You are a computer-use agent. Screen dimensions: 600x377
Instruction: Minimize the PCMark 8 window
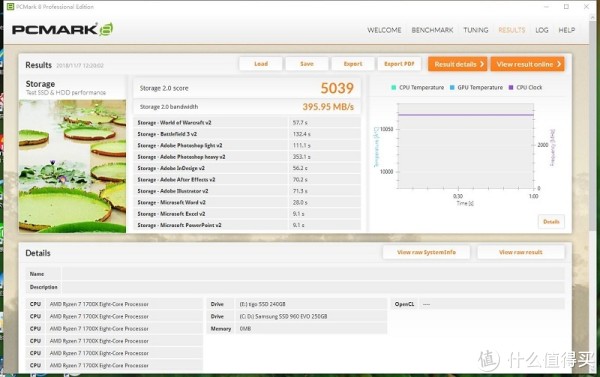point(546,7)
